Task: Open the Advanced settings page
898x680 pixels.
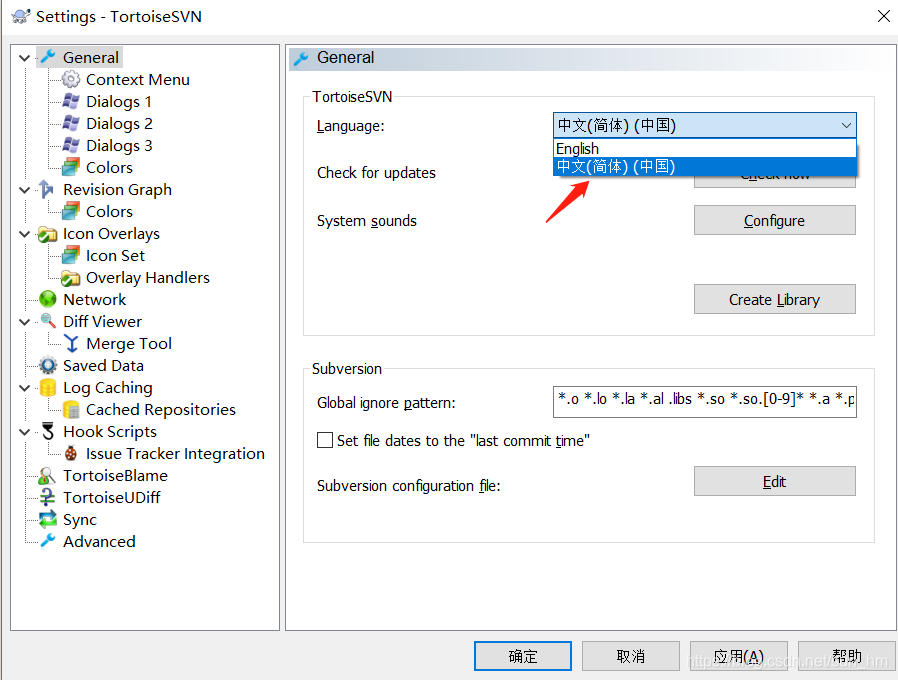Action: click(x=99, y=541)
